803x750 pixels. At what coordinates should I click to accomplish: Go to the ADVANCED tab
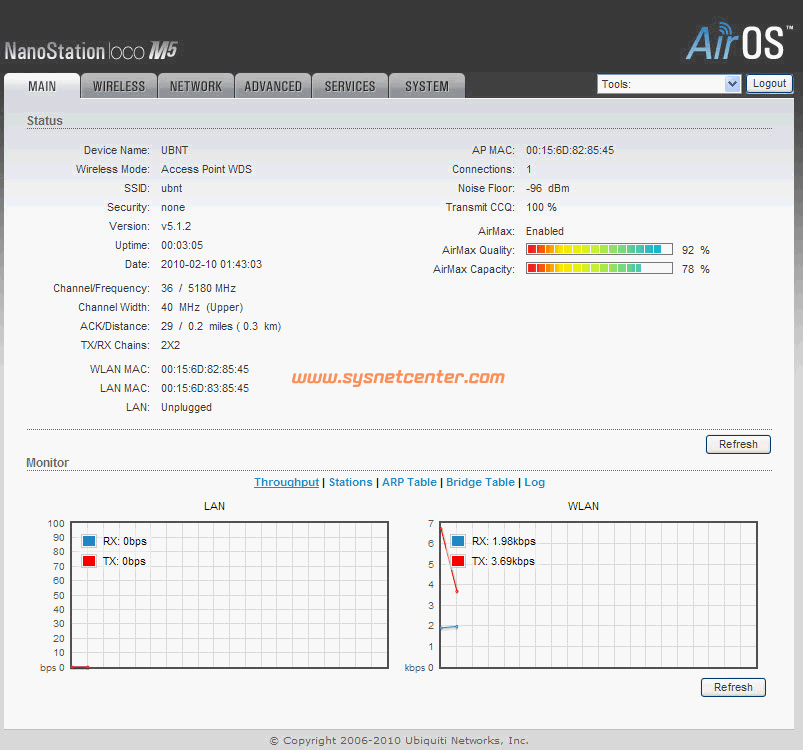click(273, 86)
